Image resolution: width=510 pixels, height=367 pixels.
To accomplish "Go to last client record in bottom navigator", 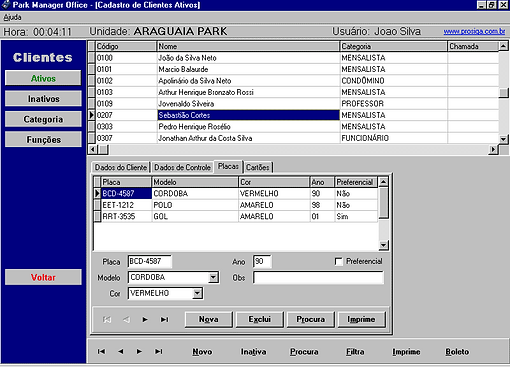I will tap(159, 351).
